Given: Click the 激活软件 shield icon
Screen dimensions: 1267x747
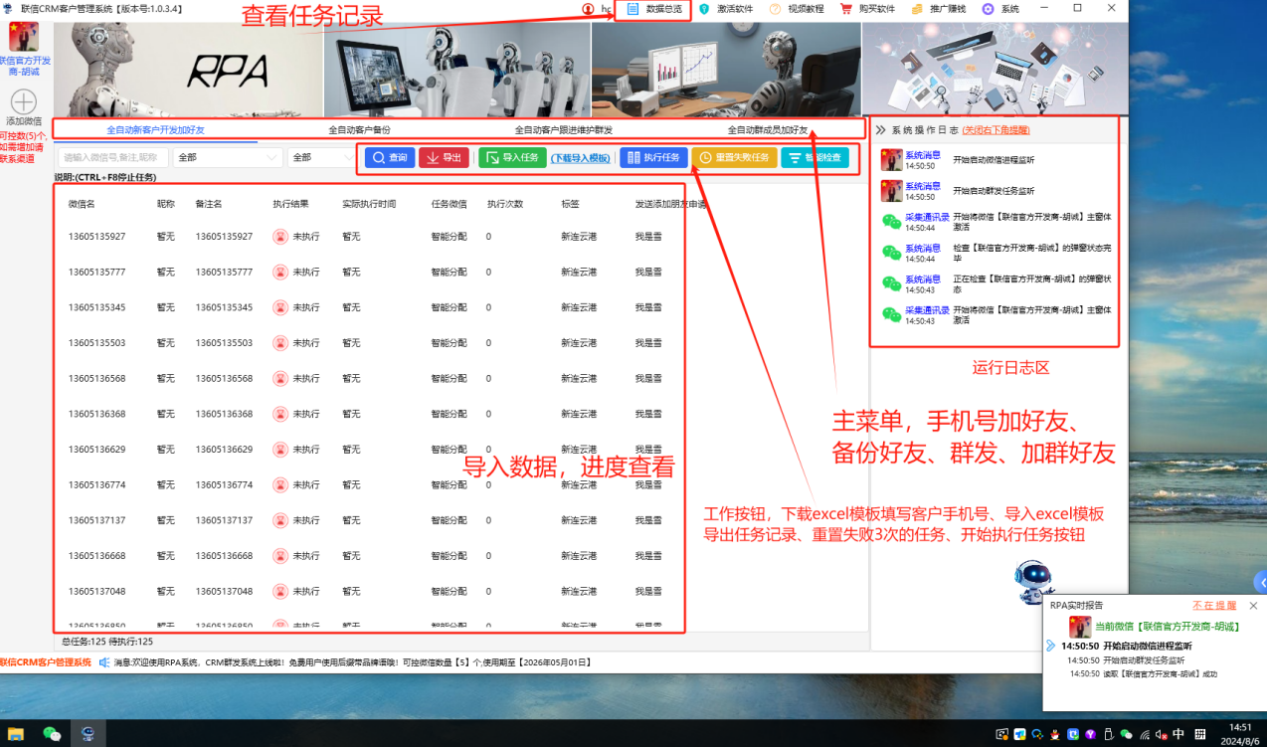Looking at the screenshot, I should pyautogui.click(x=704, y=8).
